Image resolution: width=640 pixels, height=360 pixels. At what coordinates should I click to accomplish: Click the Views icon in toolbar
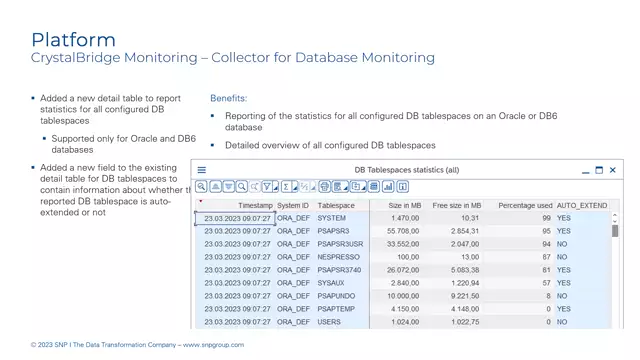[338, 187]
